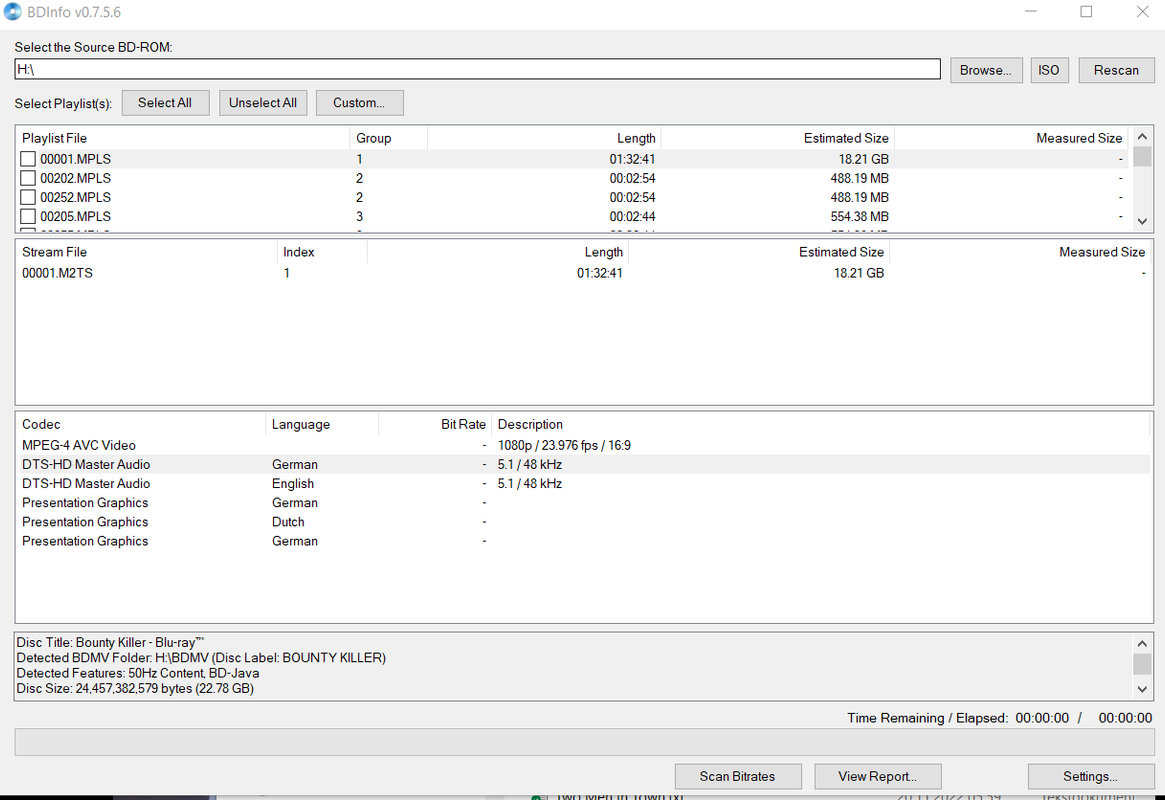Click the Disc Size line in info box

(135, 689)
